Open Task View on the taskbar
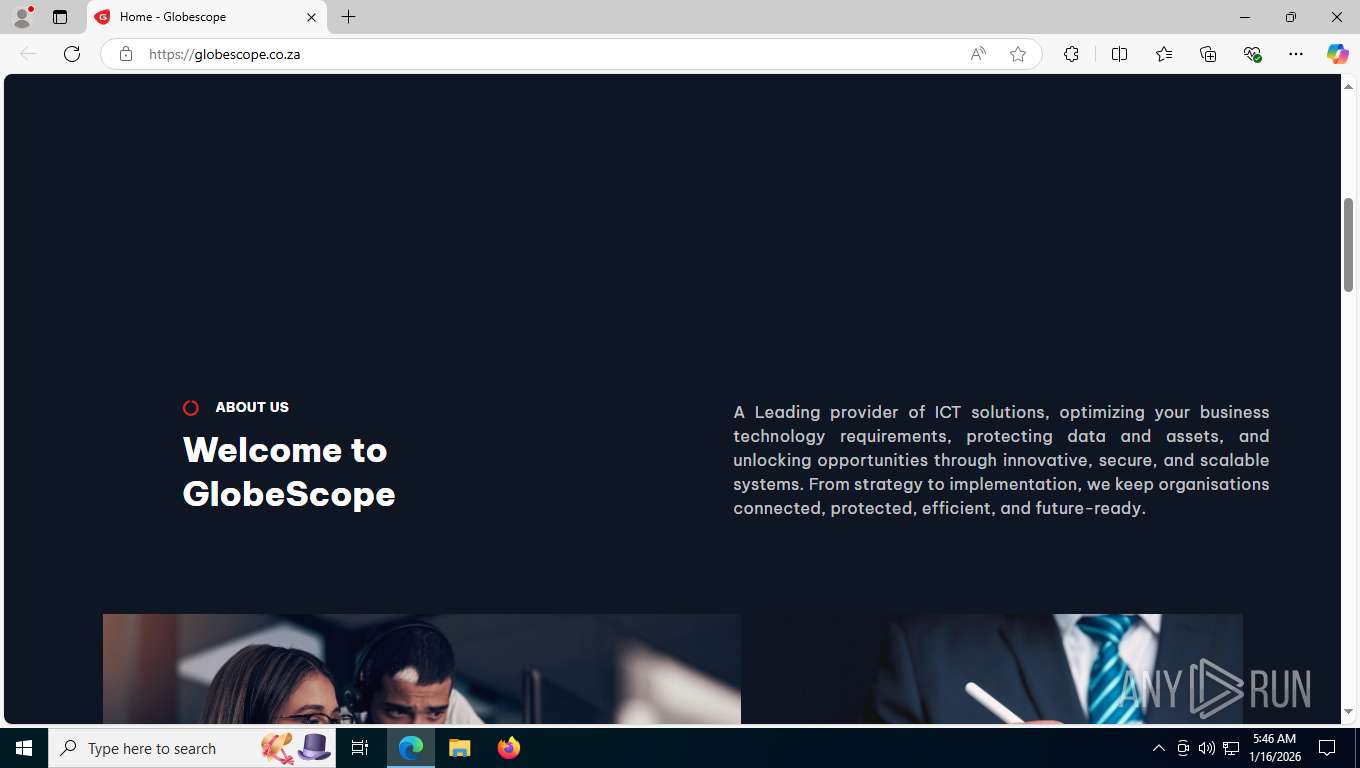 360,748
